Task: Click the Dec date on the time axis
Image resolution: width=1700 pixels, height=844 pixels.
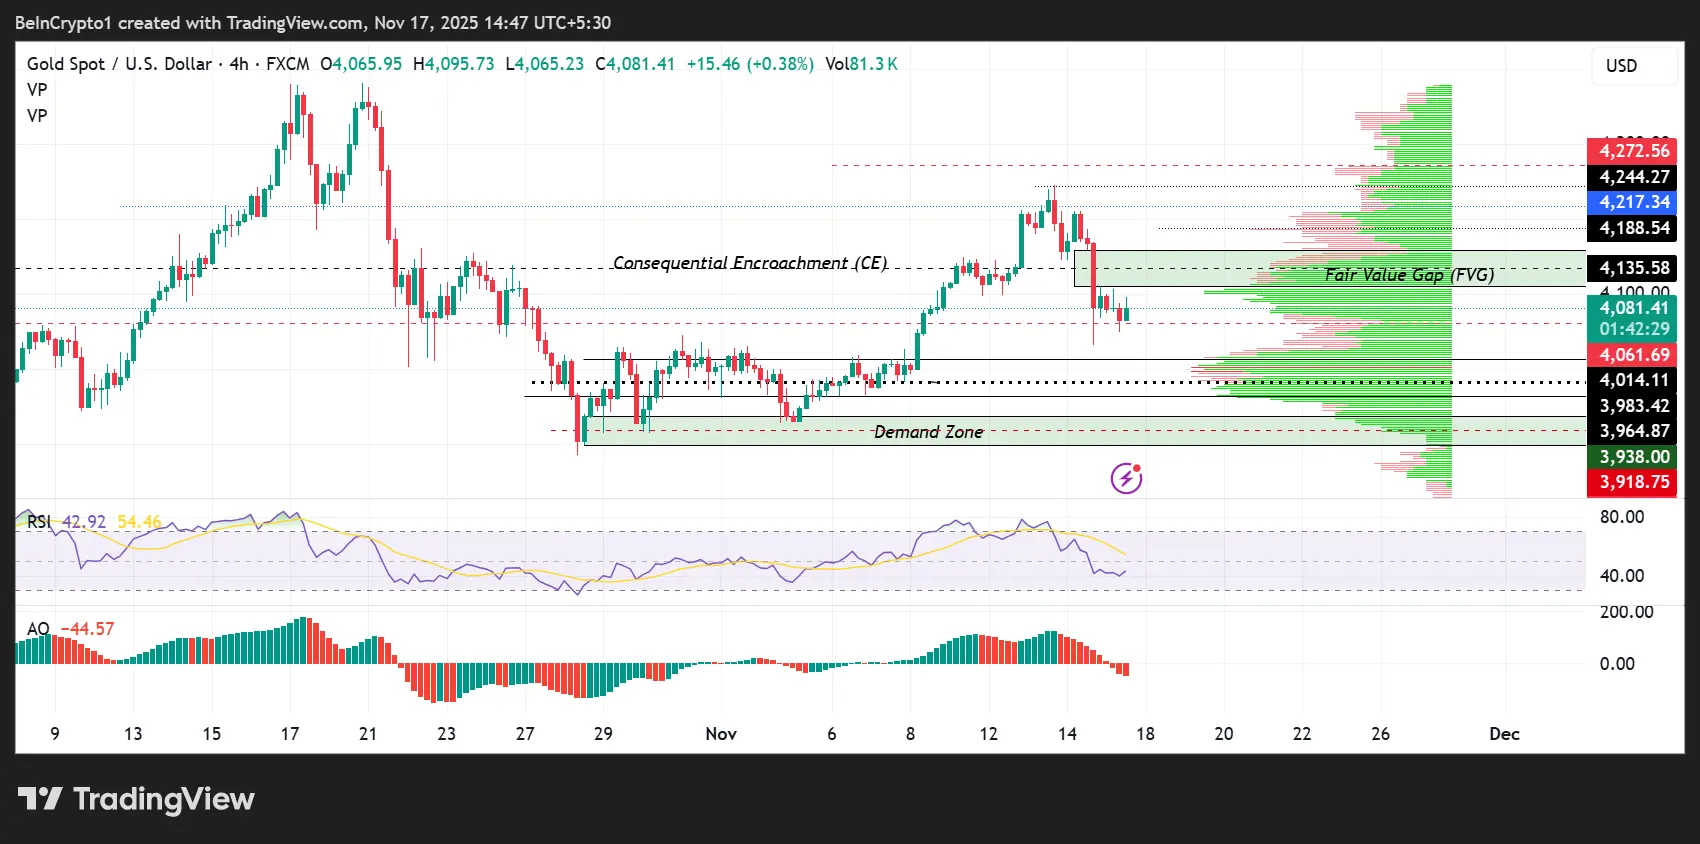Action: (1504, 734)
